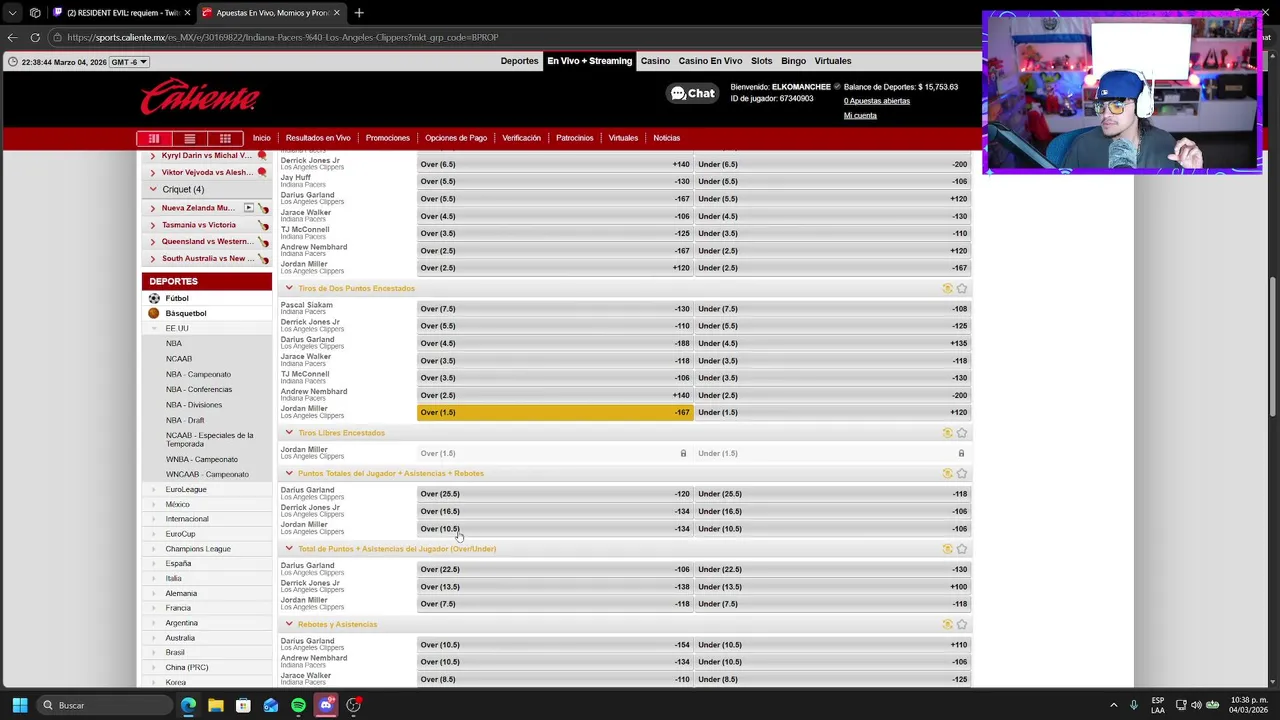This screenshot has height=720, width=1280.
Task: Open Queensland vs Western match
Action: pyautogui.click(x=207, y=242)
